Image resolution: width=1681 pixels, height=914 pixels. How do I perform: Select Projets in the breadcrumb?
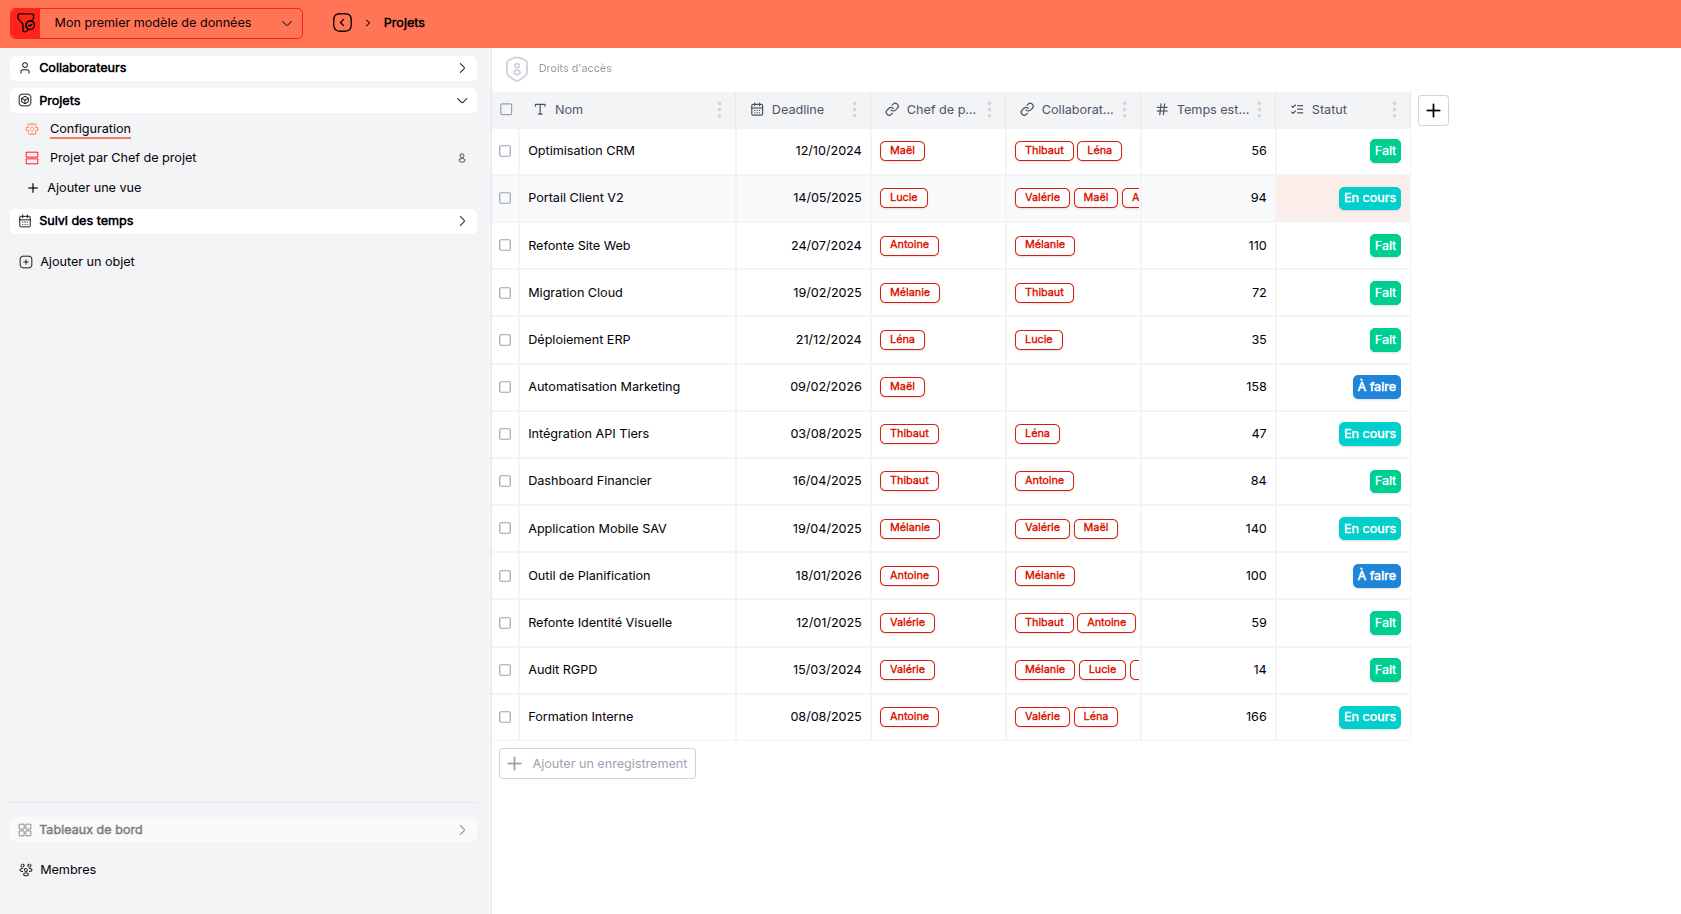(x=404, y=22)
